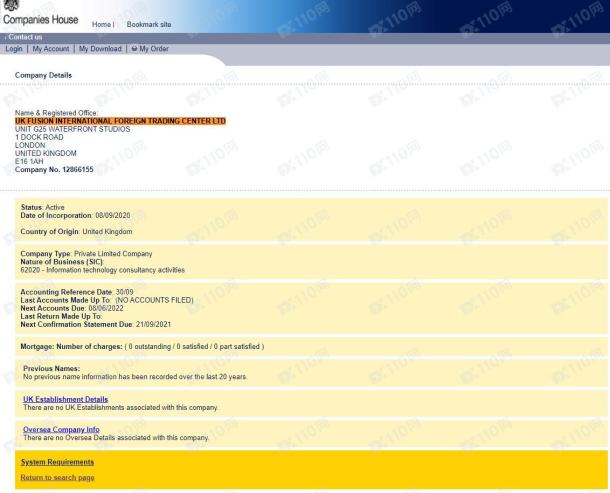
Task: Open the Home link
Action: tap(101, 25)
